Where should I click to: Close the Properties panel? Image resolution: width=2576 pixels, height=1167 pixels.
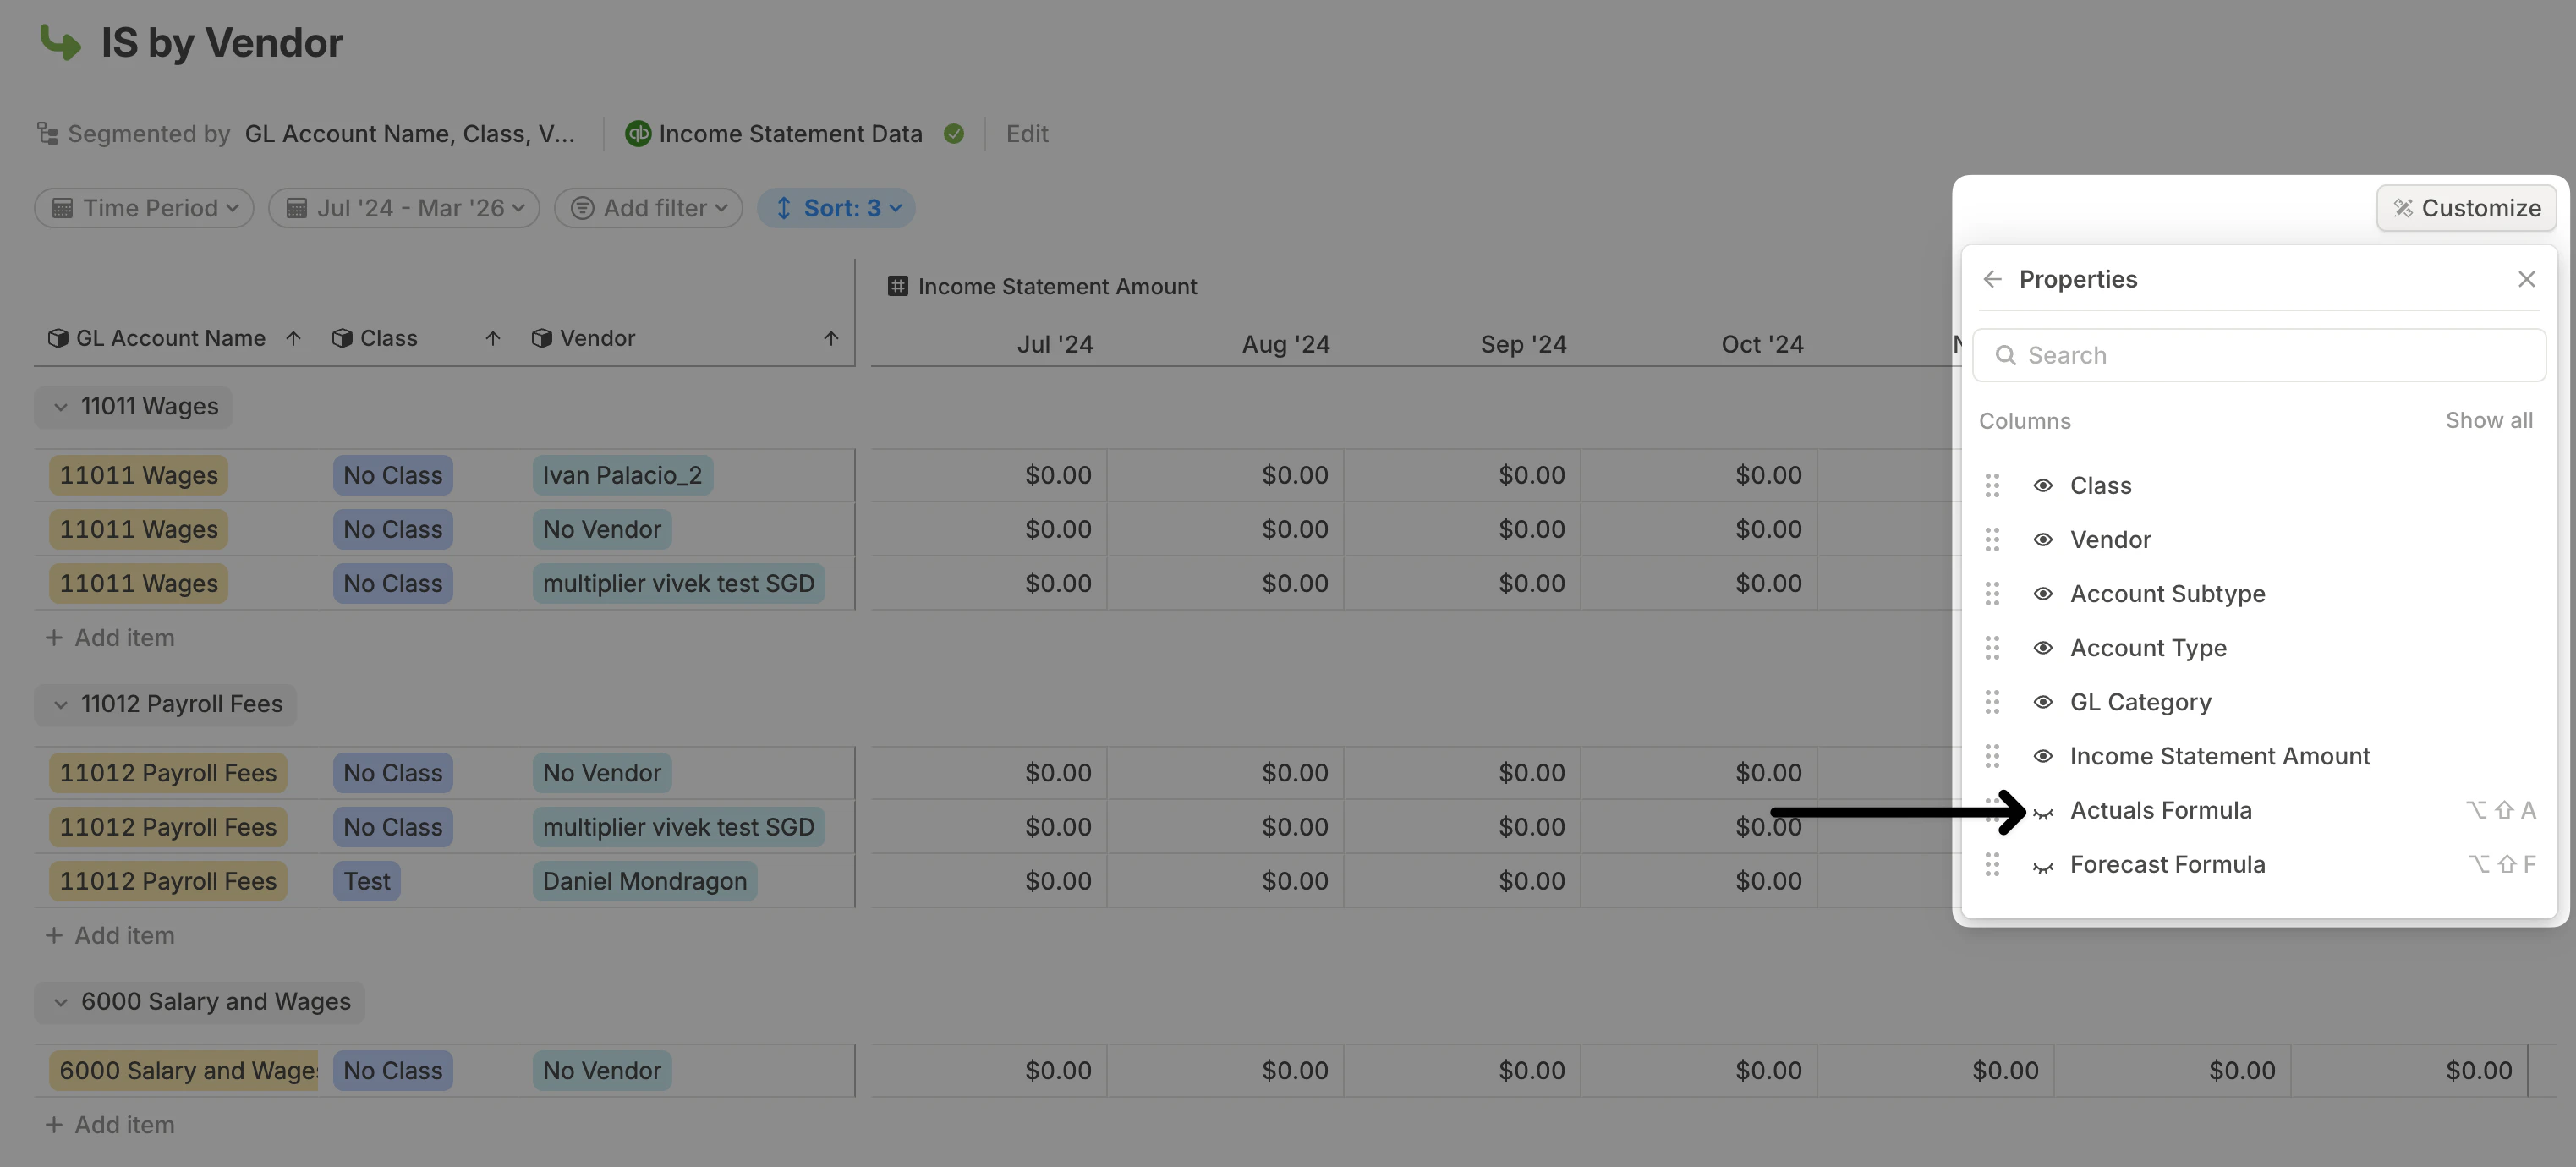[2526, 279]
